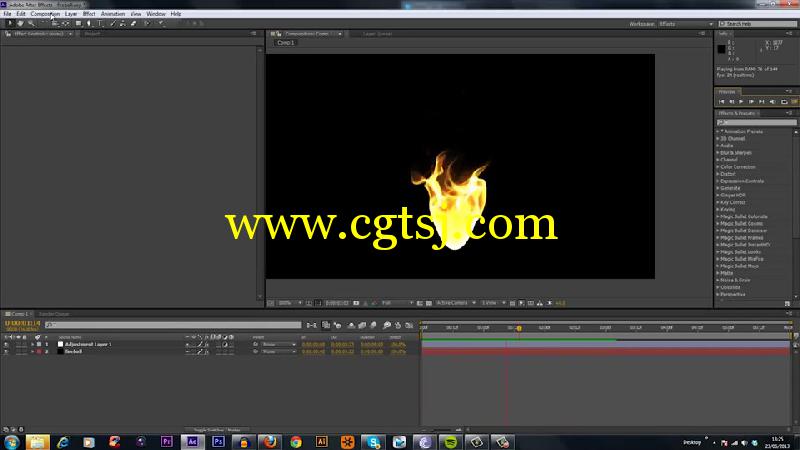
Task: Open Photoshop from the taskbar
Action: pos(218,442)
